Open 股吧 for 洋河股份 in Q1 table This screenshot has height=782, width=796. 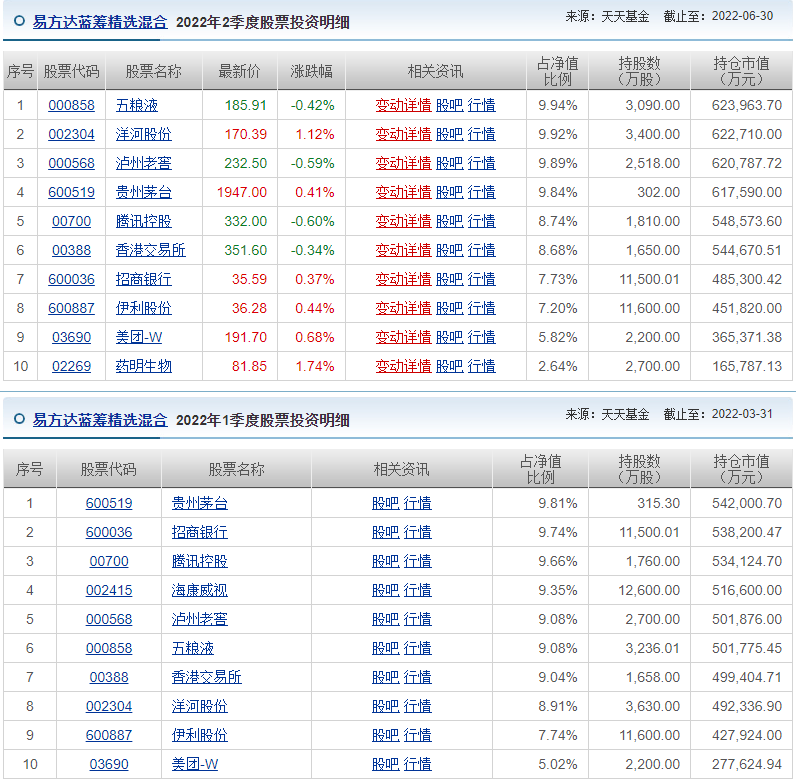click(386, 706)
